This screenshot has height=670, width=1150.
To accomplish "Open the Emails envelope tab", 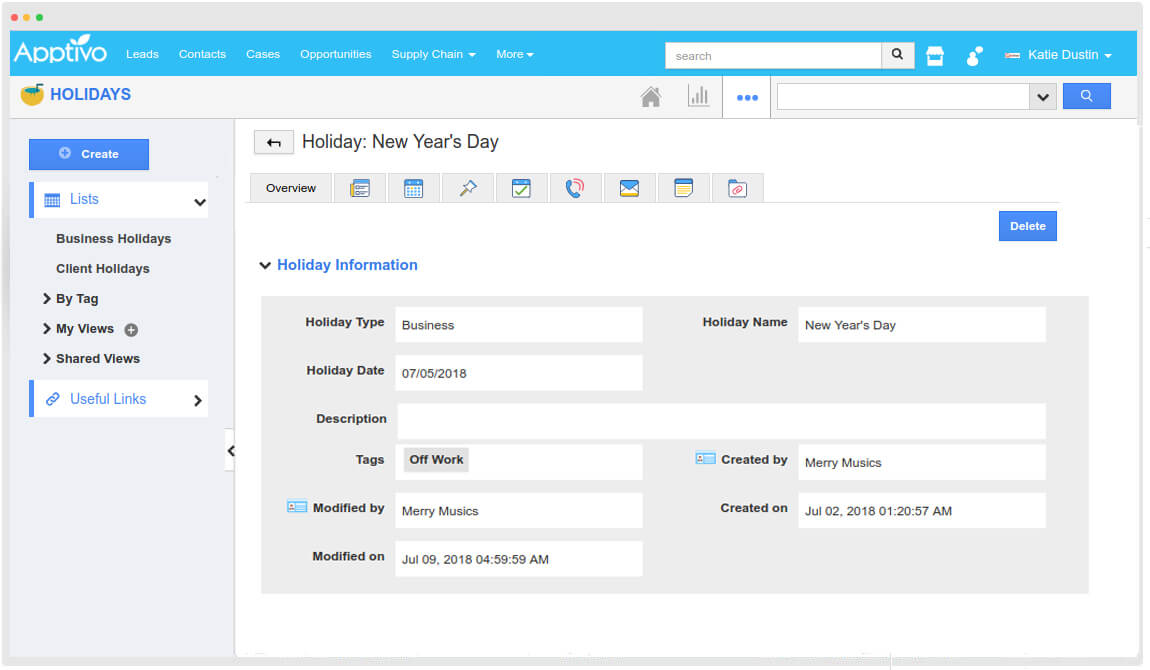I will click(629, 188).
